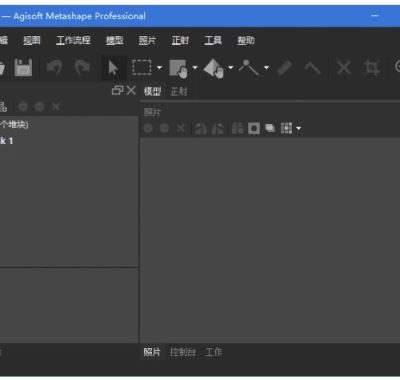Switch to the 模型 view tab

[x=152, y=91]
